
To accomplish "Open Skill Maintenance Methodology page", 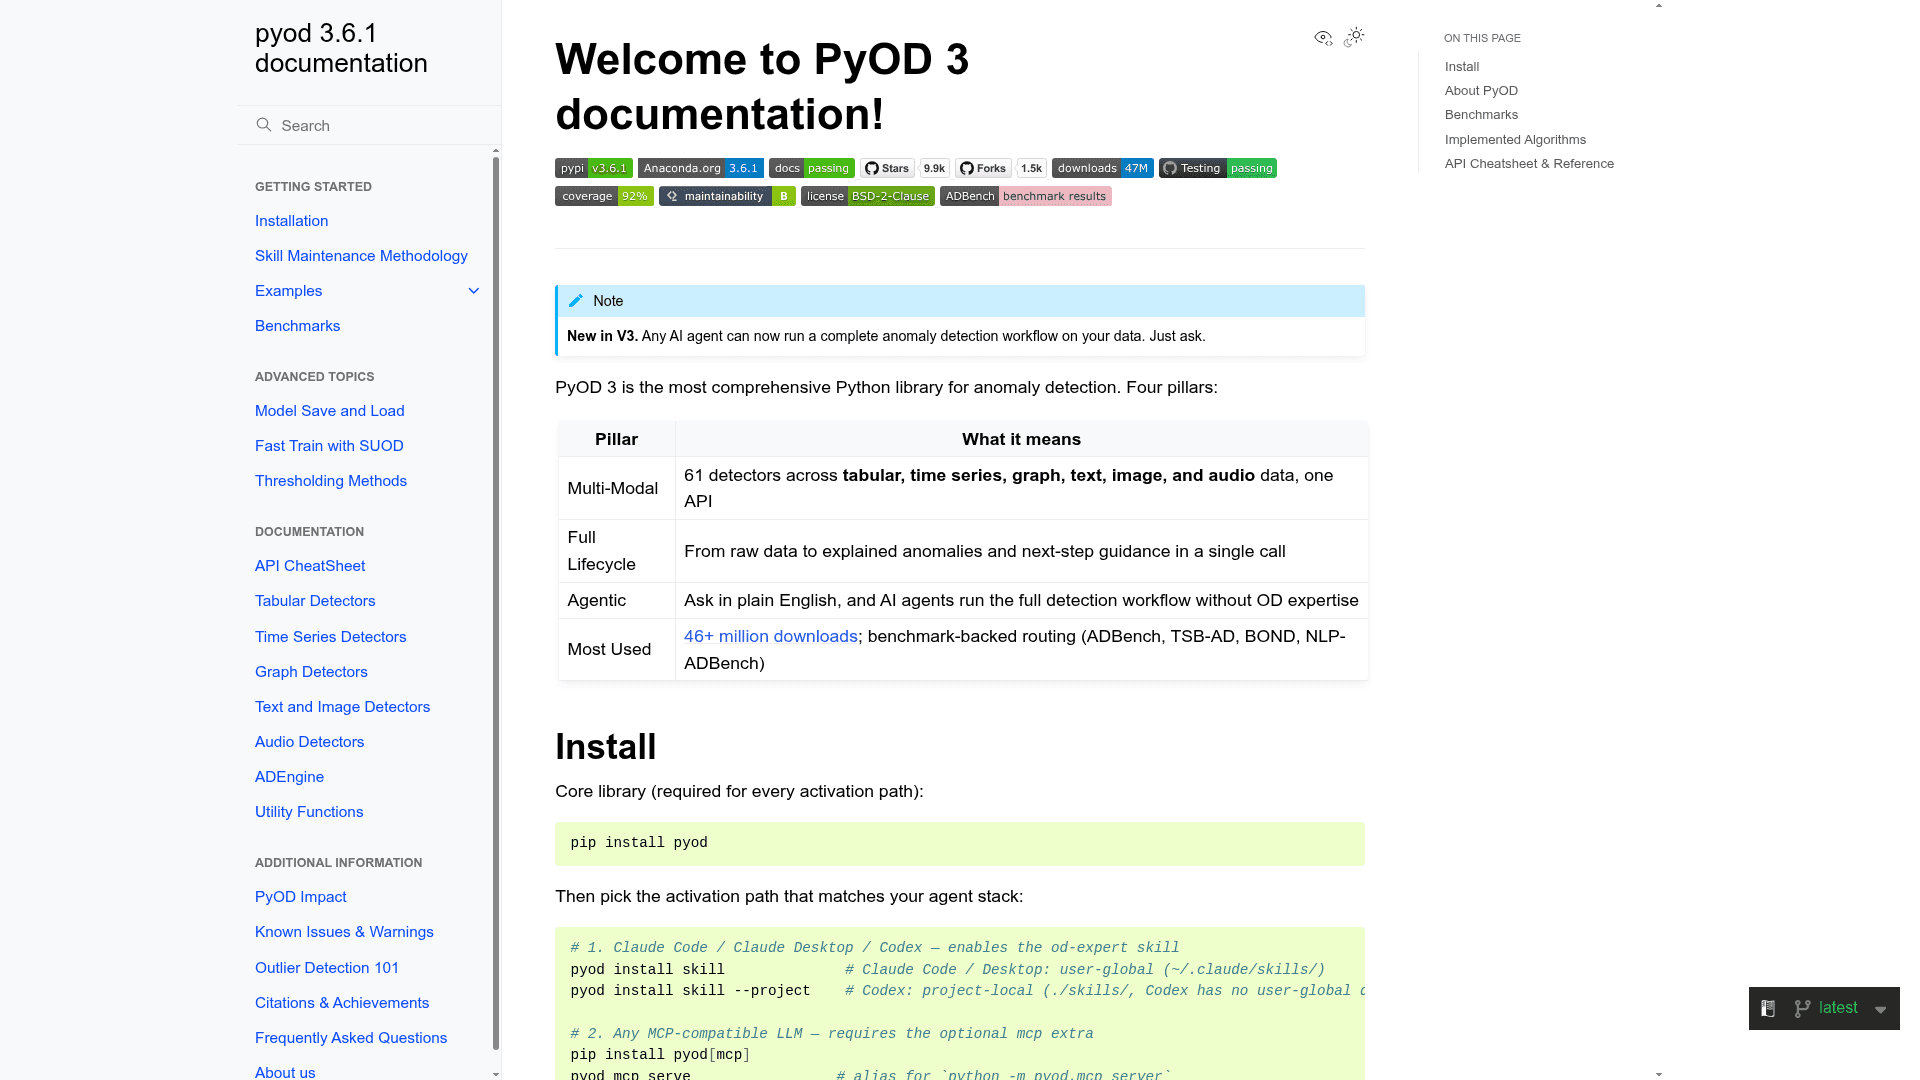I will click(361, 256).
